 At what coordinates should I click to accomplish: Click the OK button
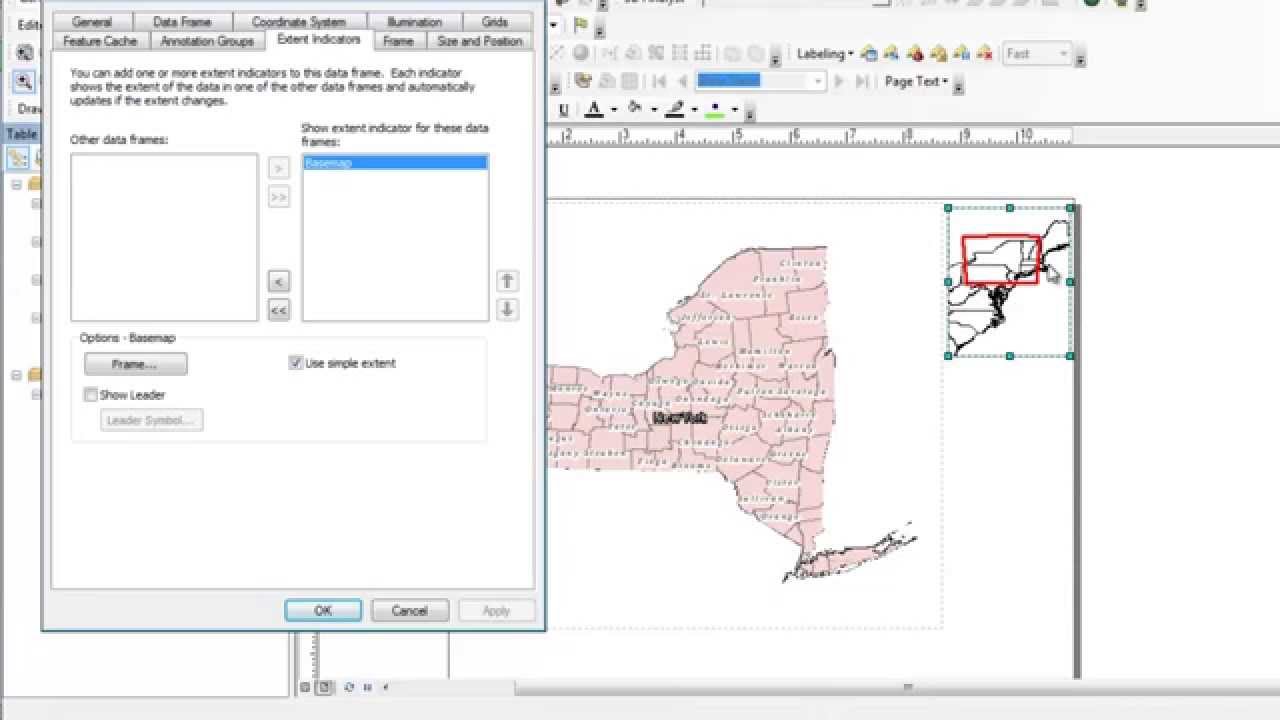pyautogui.click(x=323, y=611)
